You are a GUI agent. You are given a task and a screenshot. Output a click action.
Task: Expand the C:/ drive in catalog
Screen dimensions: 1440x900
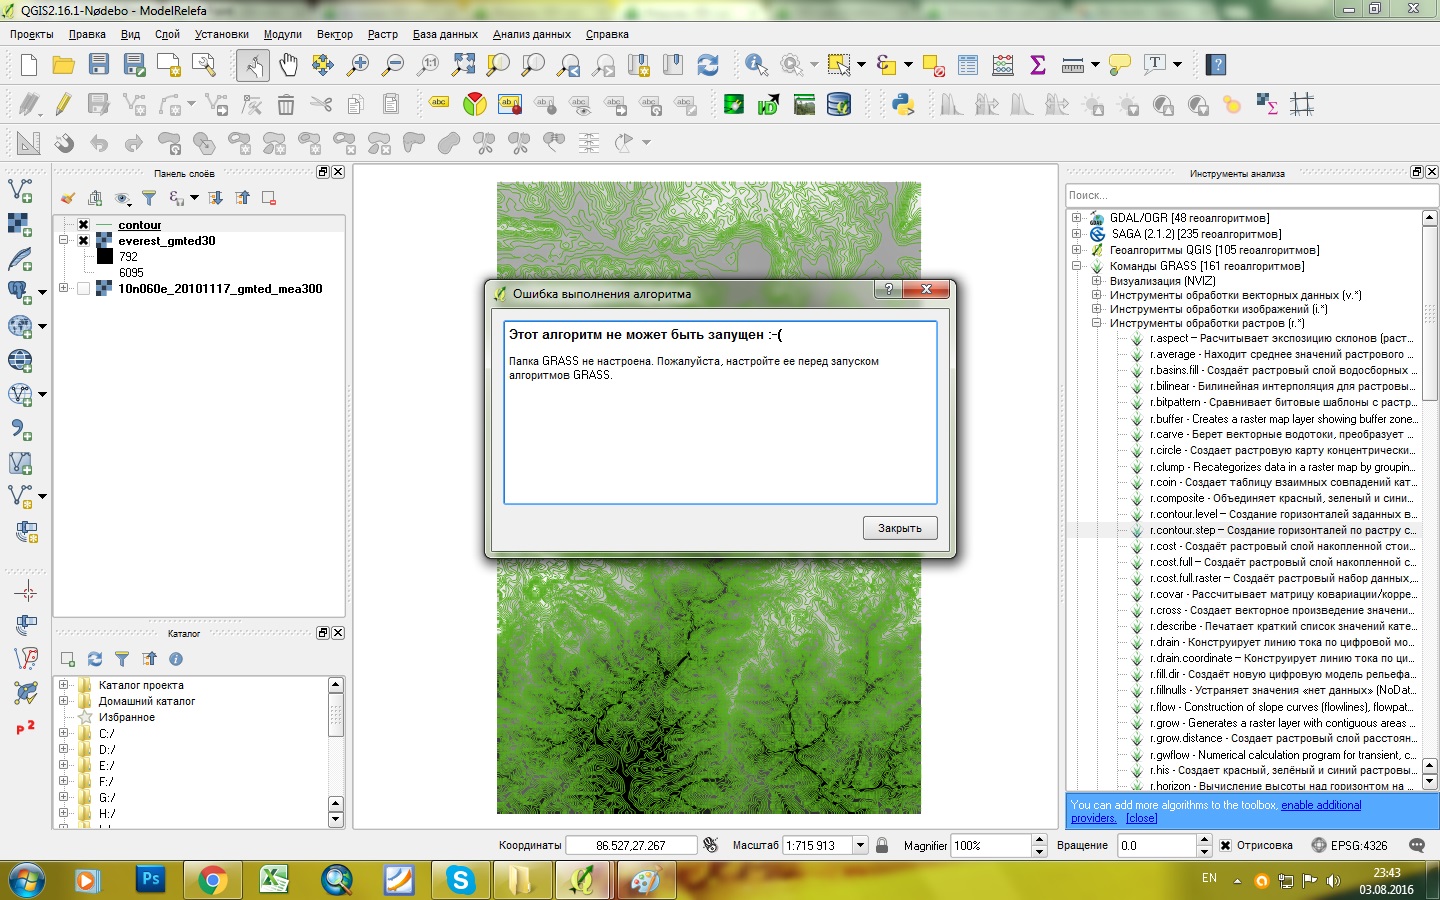[64, 733]
